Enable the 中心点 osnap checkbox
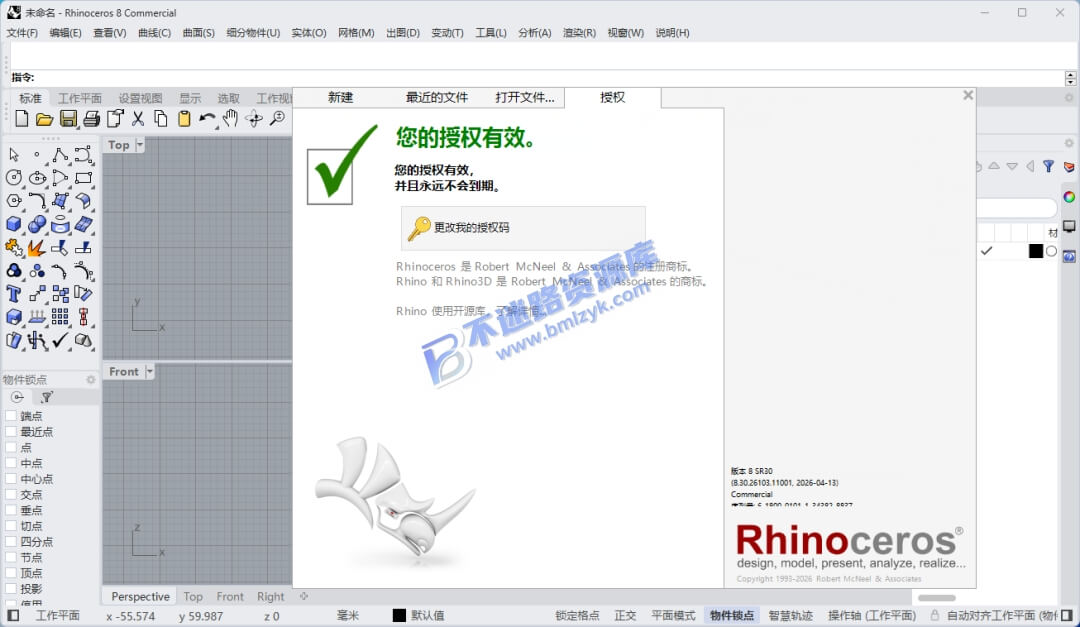 click(x=11, y=479)
